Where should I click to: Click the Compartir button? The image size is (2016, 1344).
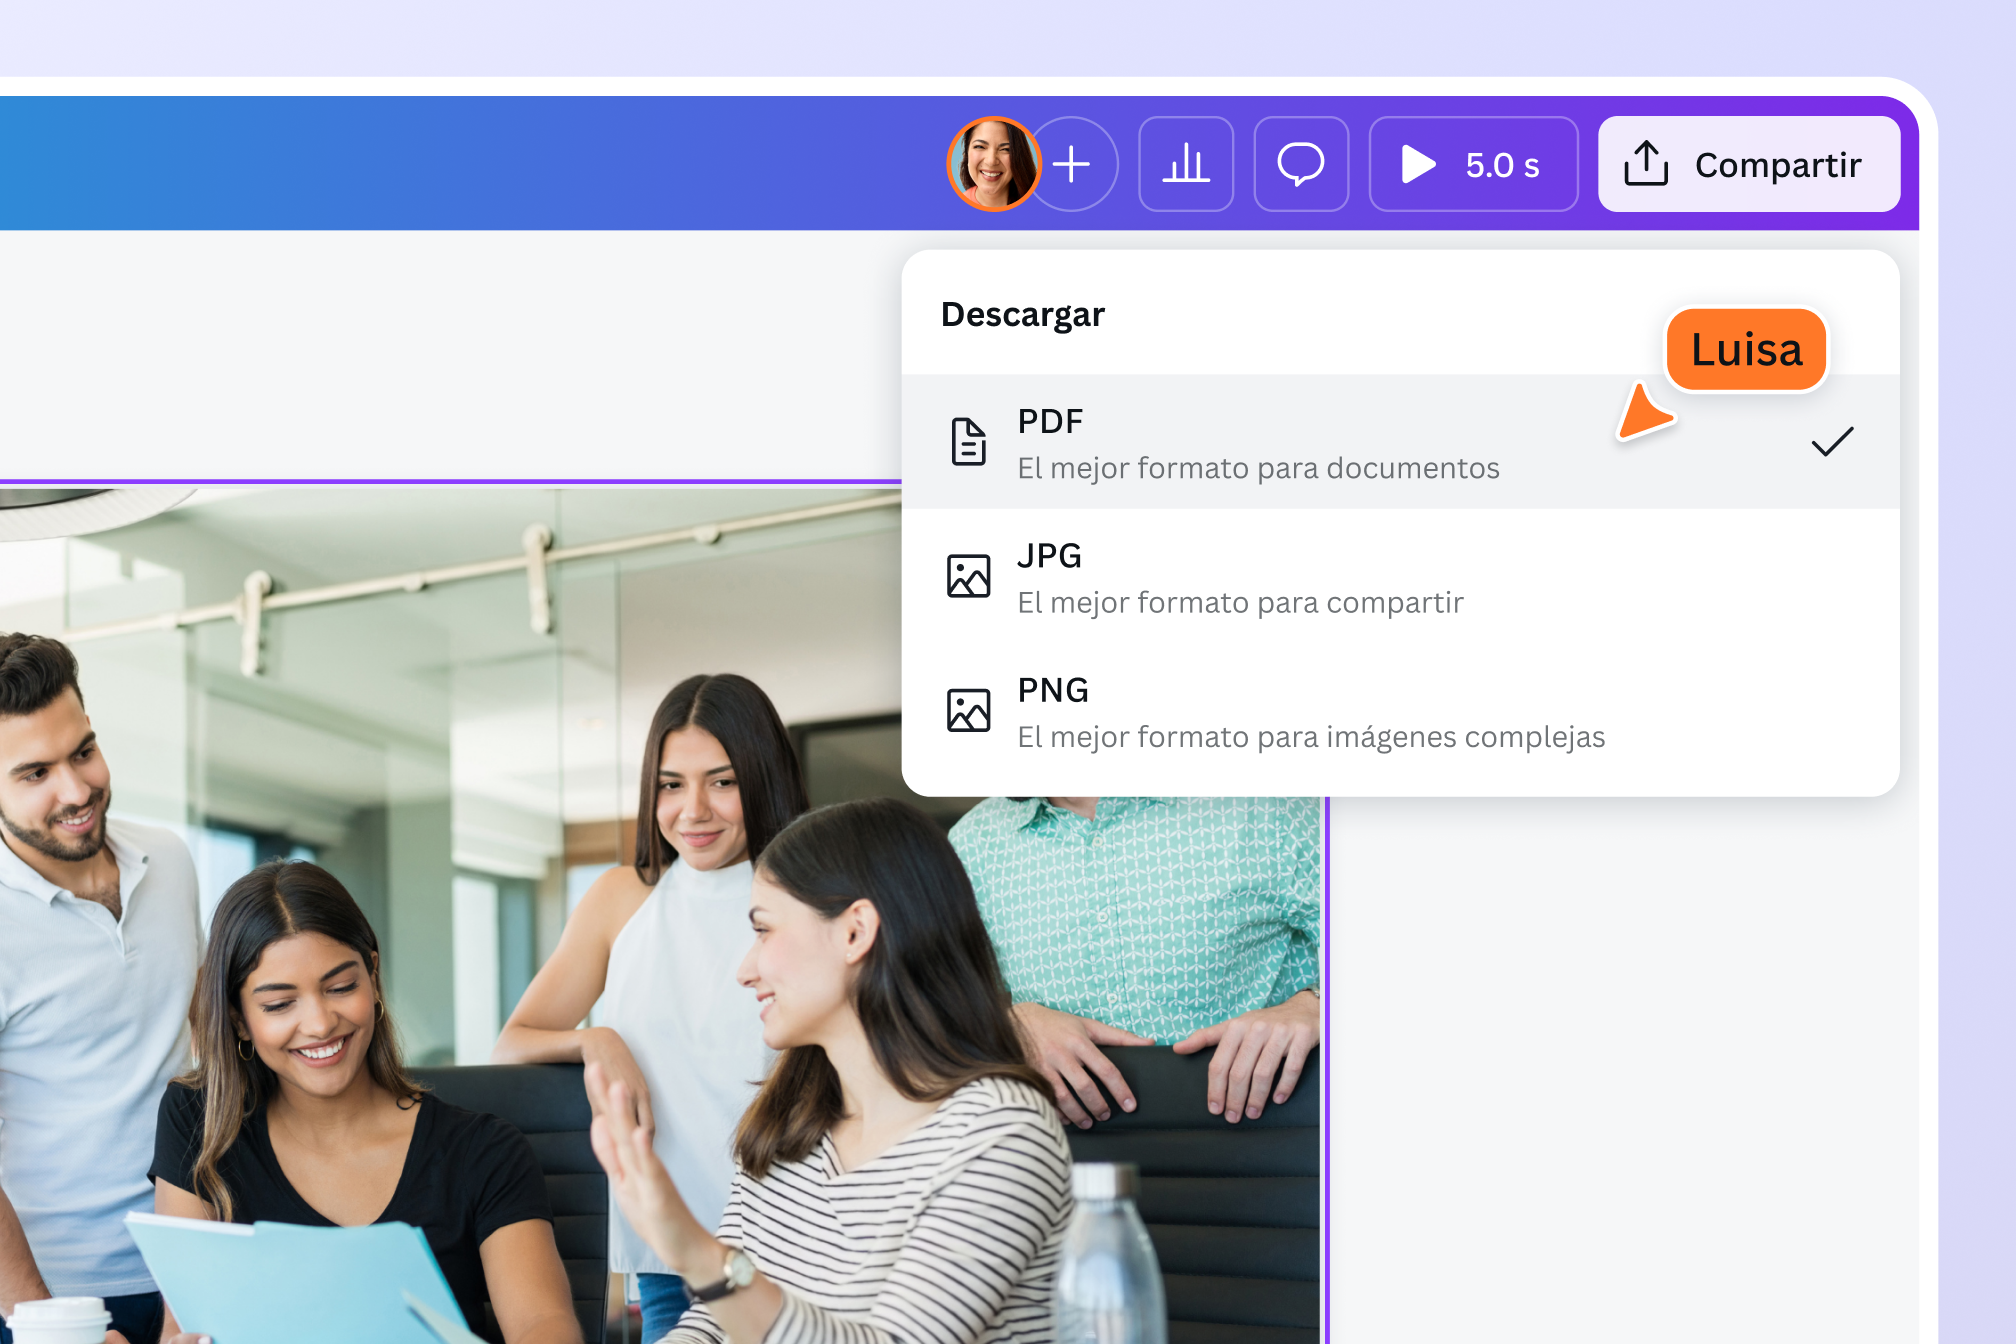pyautogui.click(x=1749, y=164)
